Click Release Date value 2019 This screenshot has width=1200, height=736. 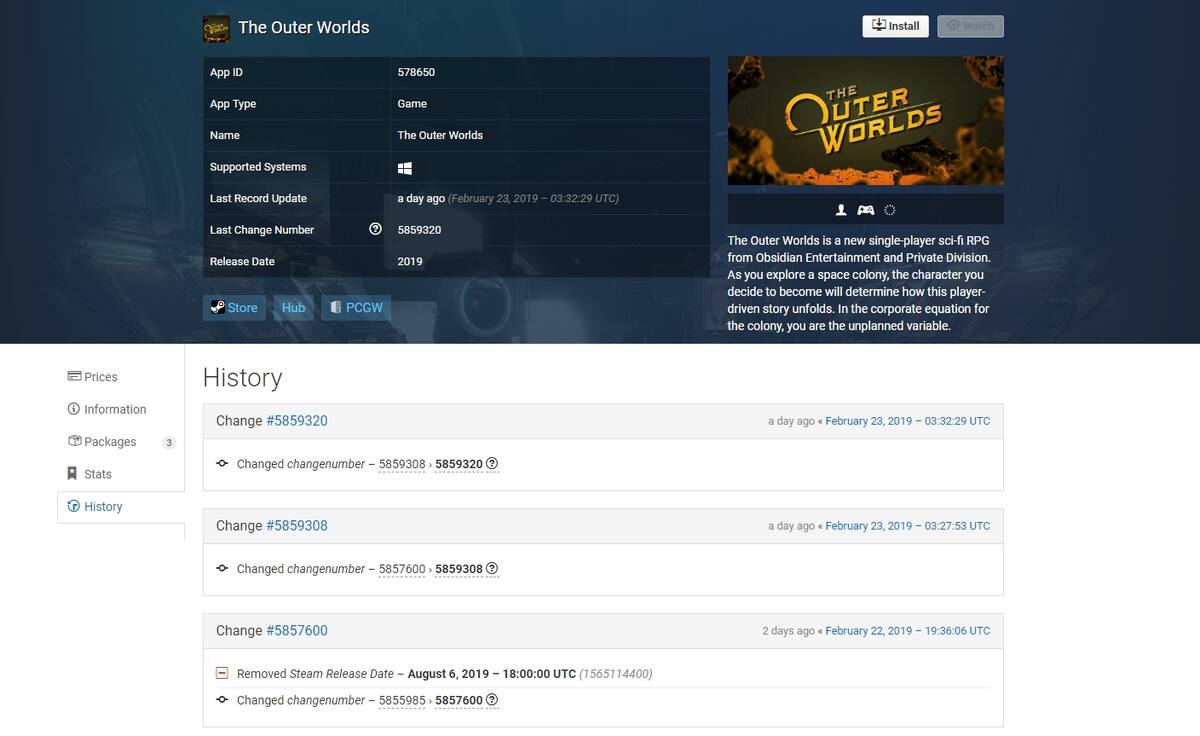tap(410, 261)
